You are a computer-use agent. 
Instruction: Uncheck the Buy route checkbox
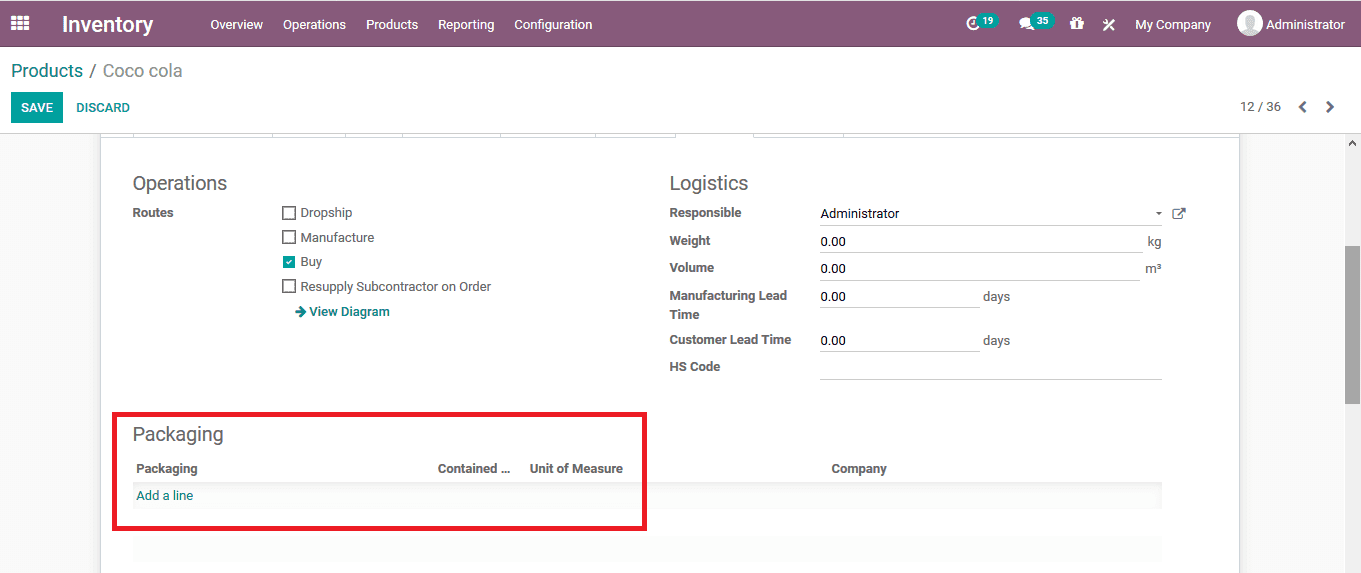point(289,262)
